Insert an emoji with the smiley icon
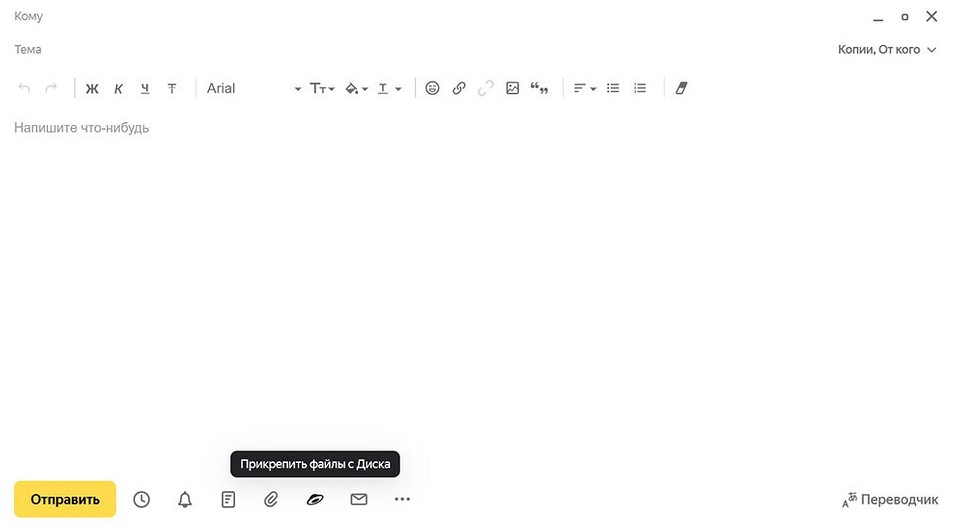 [432, 88]
